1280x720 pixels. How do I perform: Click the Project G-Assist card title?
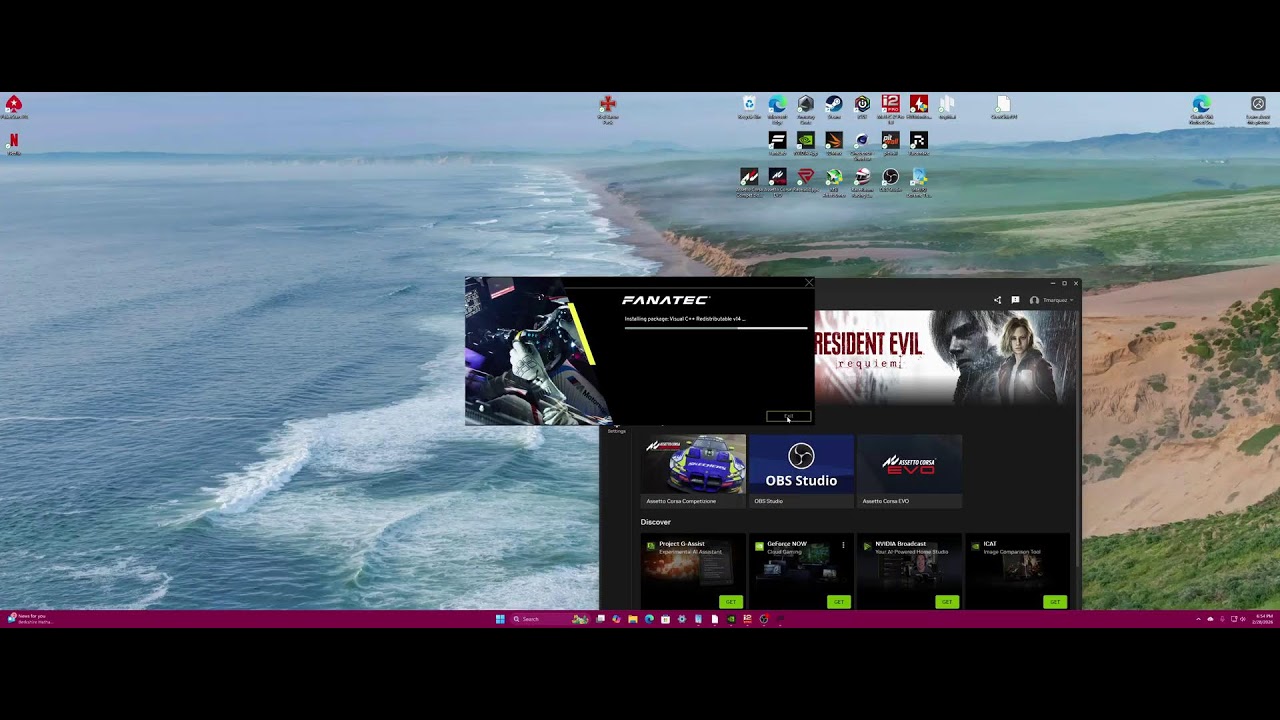682,544
